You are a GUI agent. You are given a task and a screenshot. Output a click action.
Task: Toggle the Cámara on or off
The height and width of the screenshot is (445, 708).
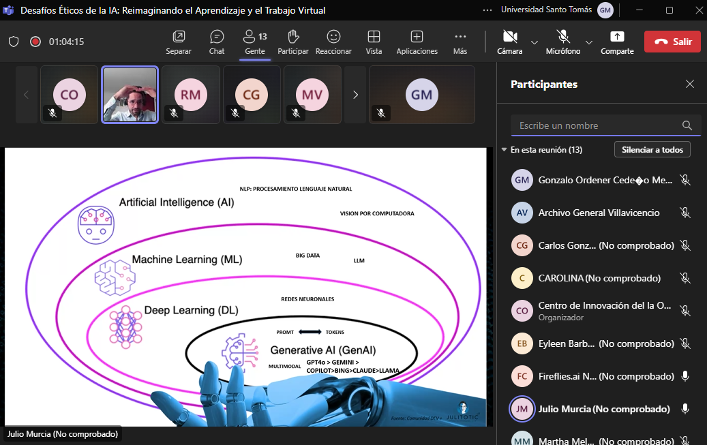[x=509, y=41]
